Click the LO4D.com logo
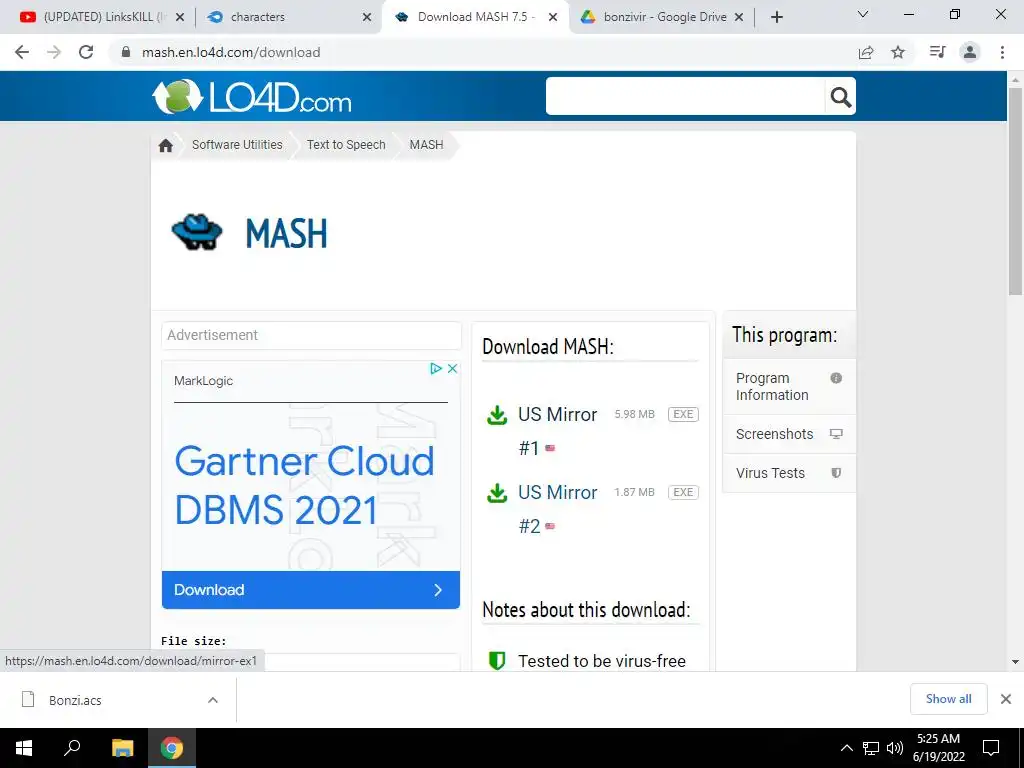The width and height of the screenshot is (1024, 768). point(252,97)
